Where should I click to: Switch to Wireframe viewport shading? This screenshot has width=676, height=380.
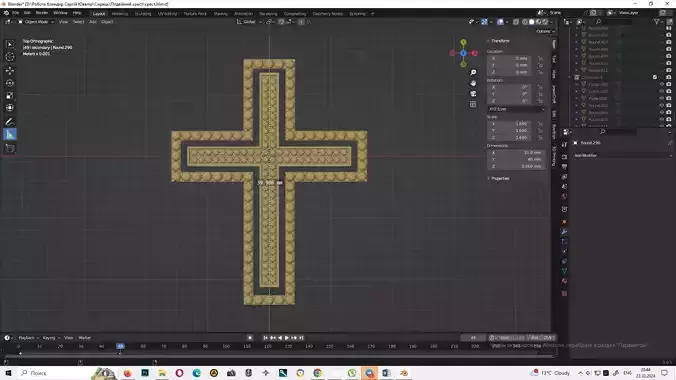(525, 22)
